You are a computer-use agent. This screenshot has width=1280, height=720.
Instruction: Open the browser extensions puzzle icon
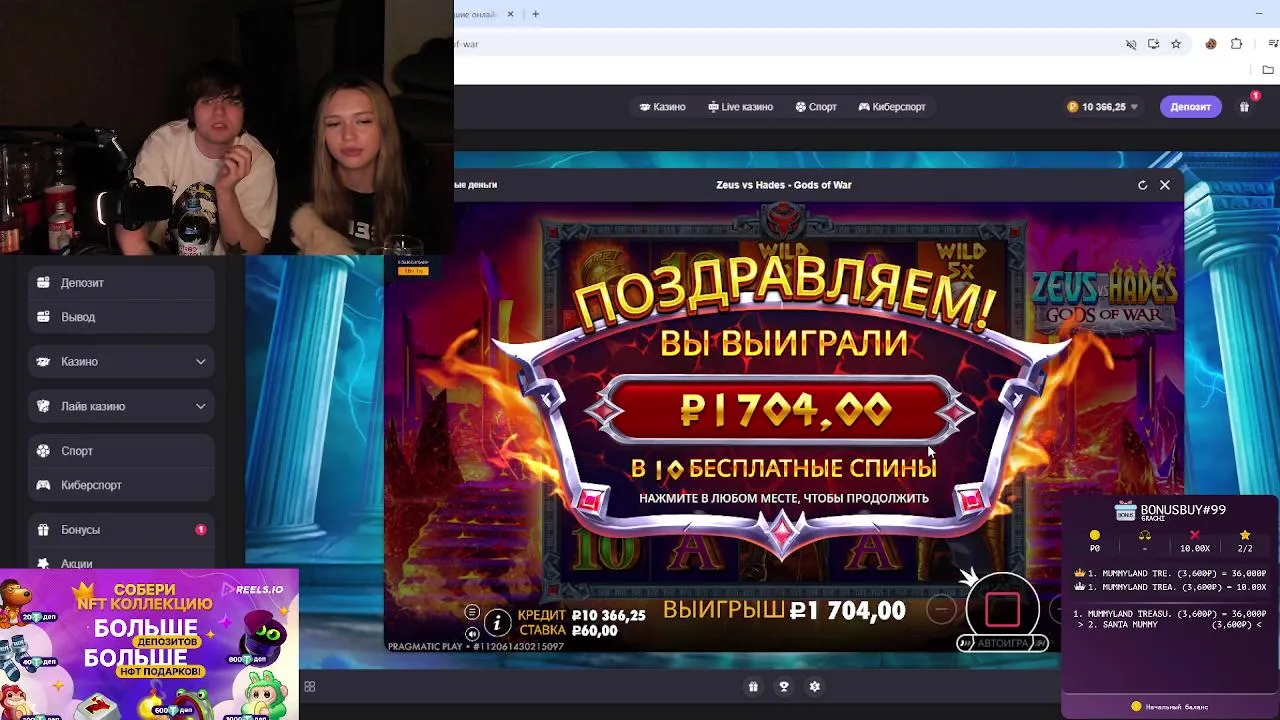[x=1237, y=44]
